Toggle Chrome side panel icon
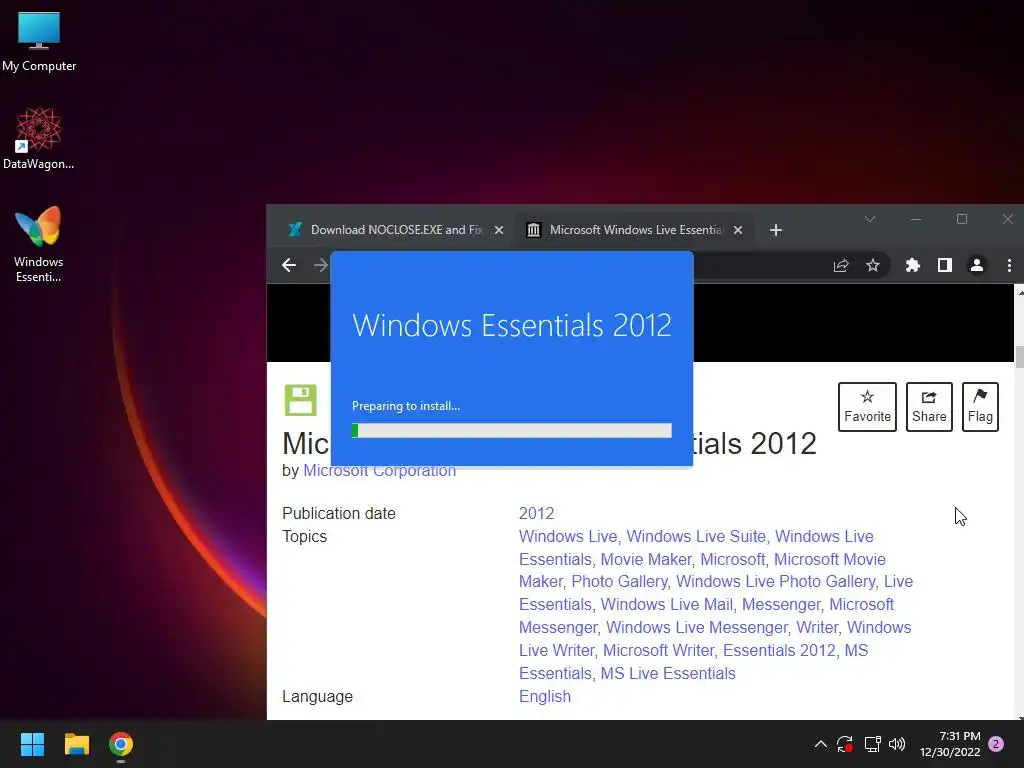 pos(944,265)
